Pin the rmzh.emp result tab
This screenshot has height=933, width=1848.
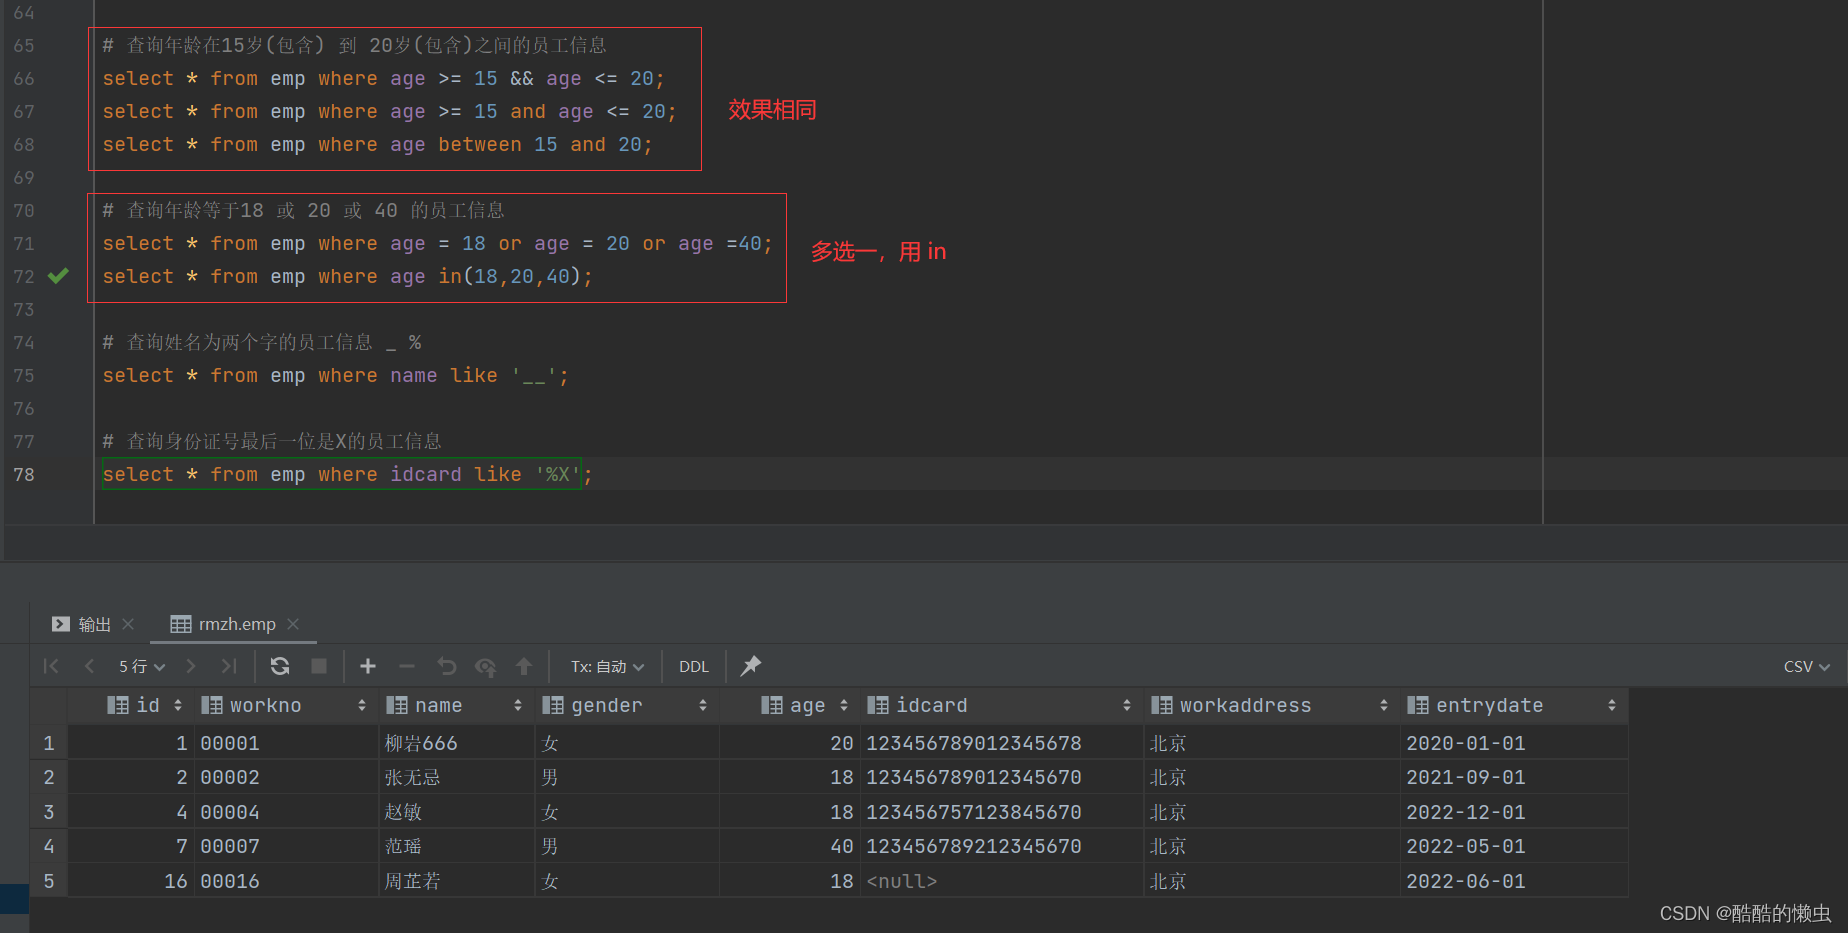pos(751,666)
